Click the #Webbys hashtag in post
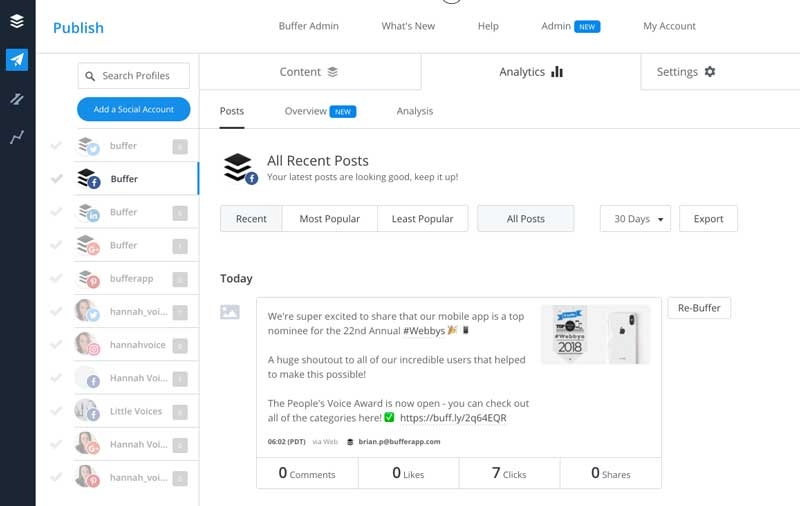 pos(424,331)
